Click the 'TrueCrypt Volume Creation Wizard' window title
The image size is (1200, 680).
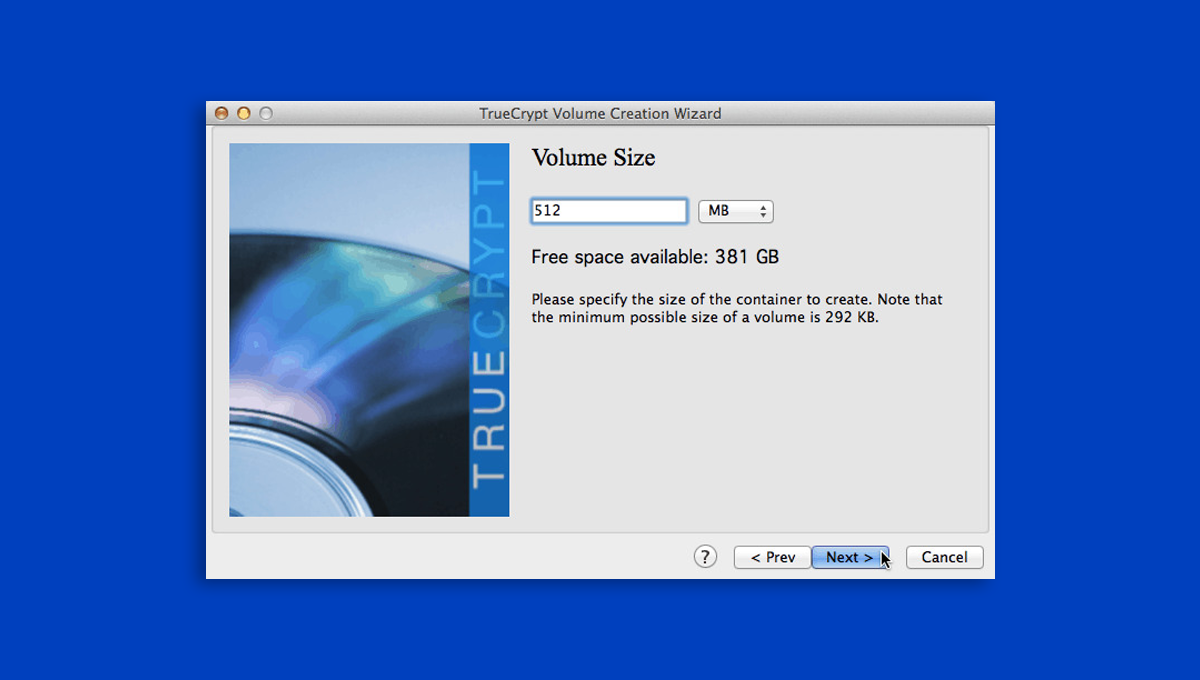(x=600, y=113)
